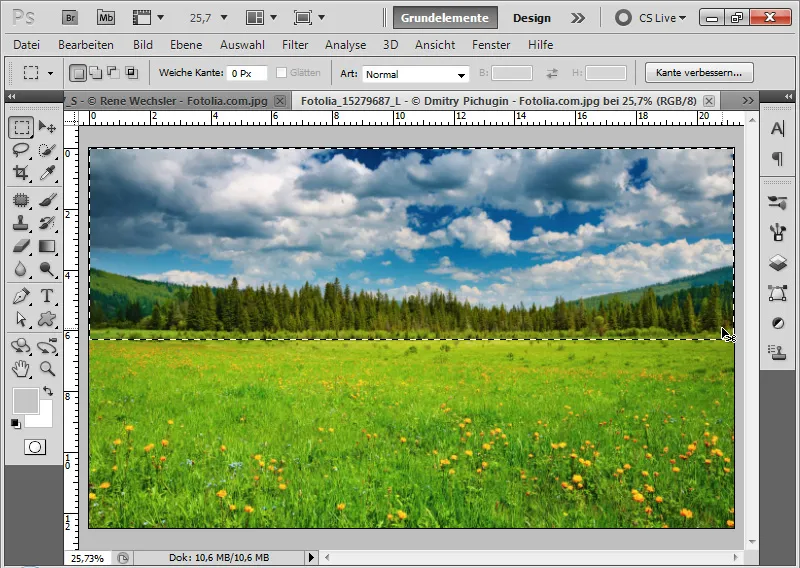
Task: Select the Clone Stamp tool
Action: point(21,223)
